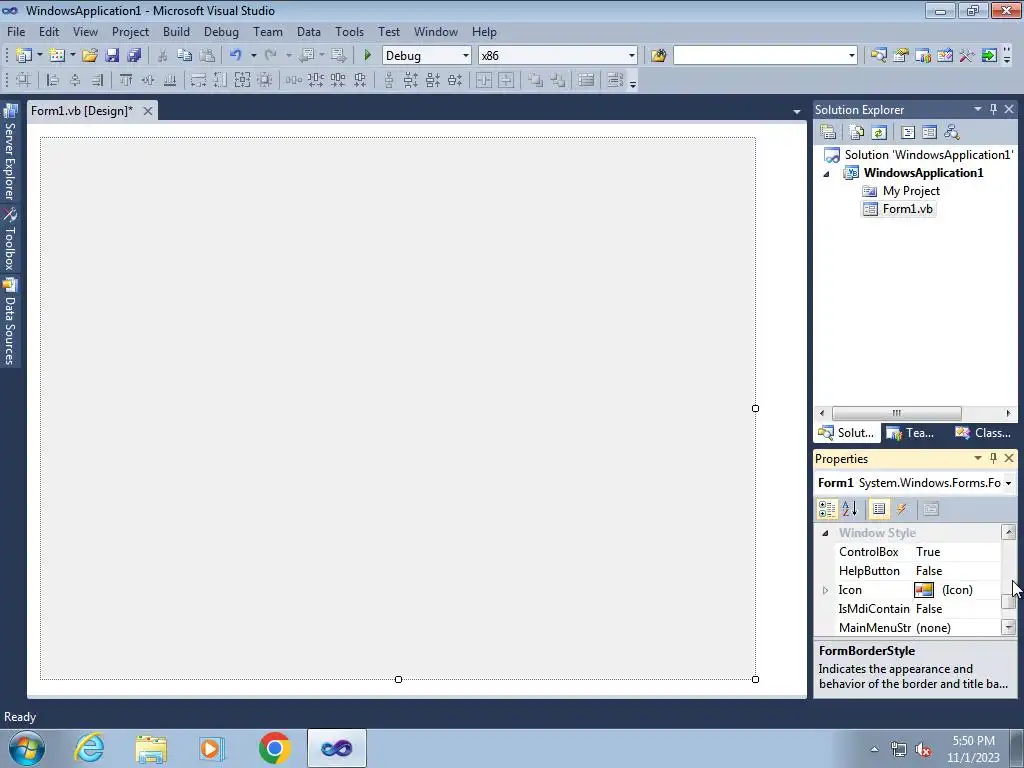Switch to the Class View tab
Screen dimensions: 1024x768
(983, 432)
